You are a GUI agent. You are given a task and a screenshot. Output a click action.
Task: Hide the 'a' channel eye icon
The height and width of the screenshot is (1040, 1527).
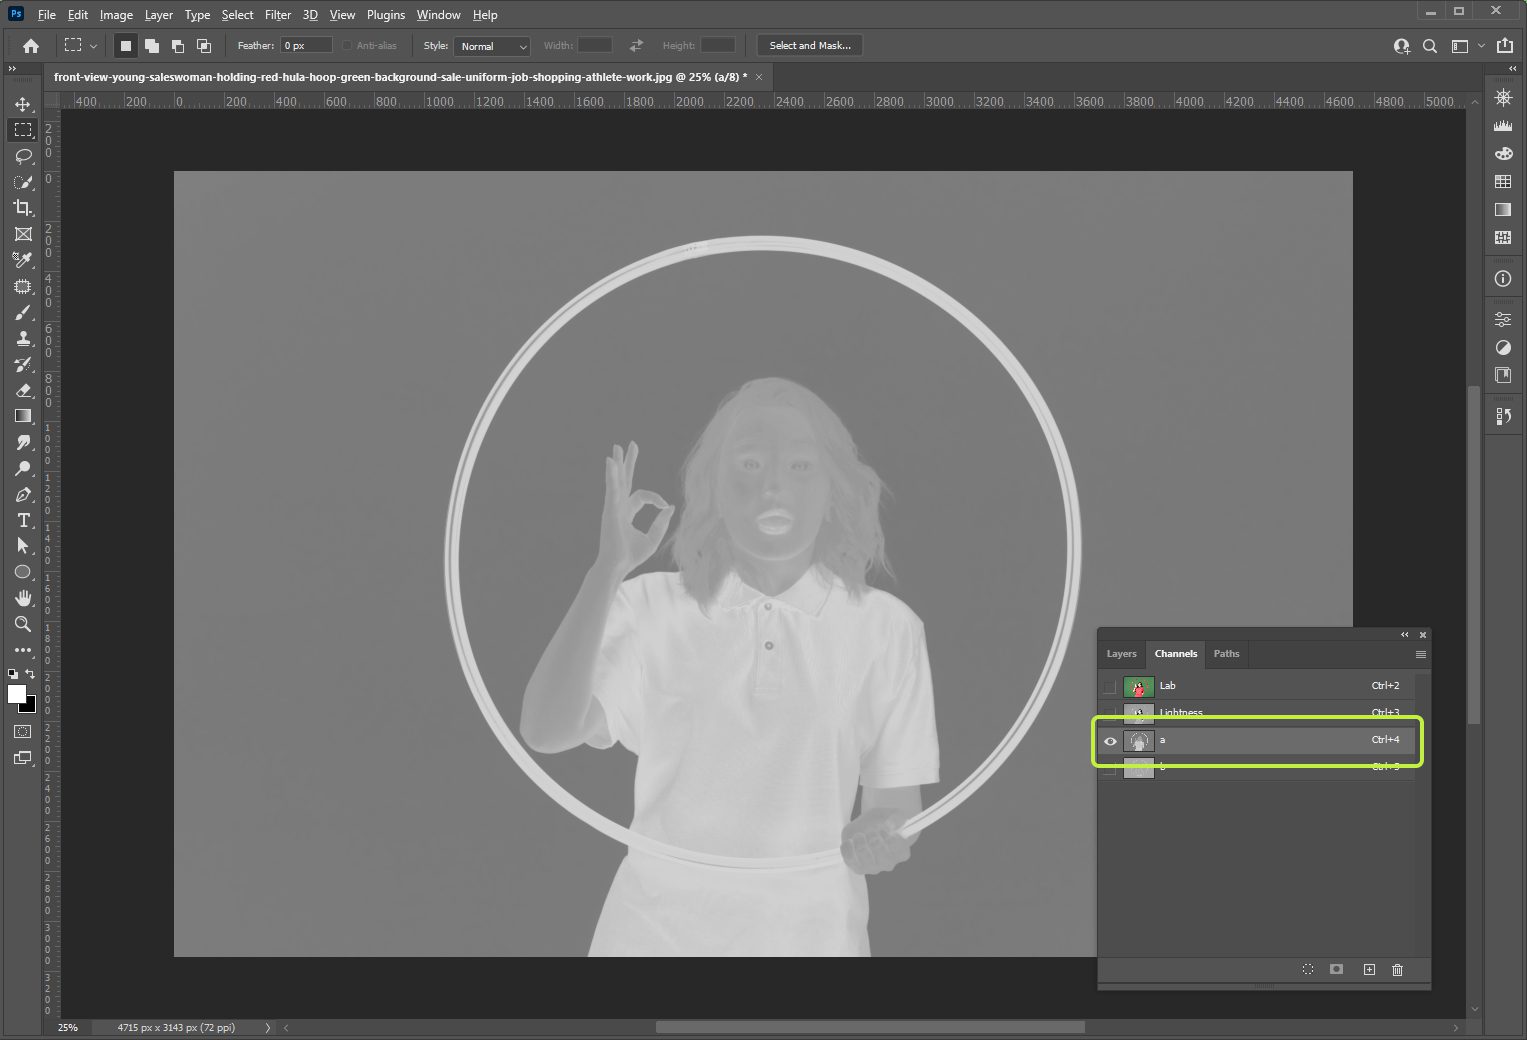[1110, 741]
